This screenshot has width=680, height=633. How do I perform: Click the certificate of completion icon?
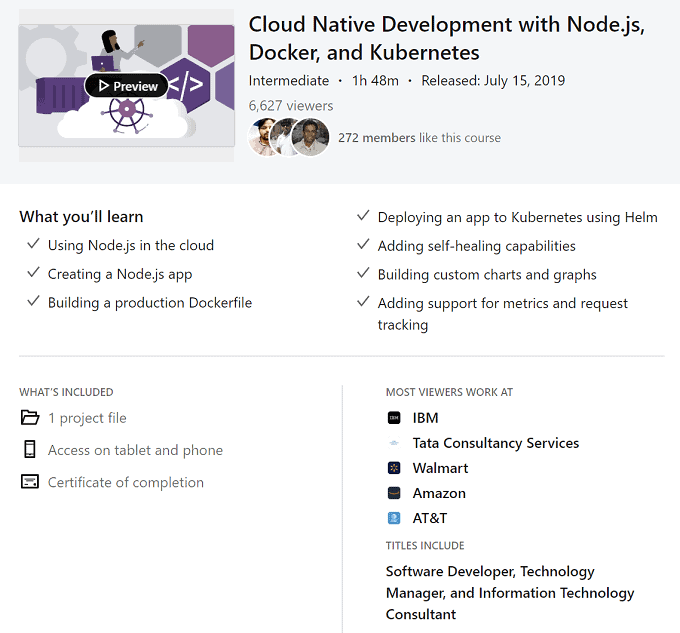(x=30, y=482)
